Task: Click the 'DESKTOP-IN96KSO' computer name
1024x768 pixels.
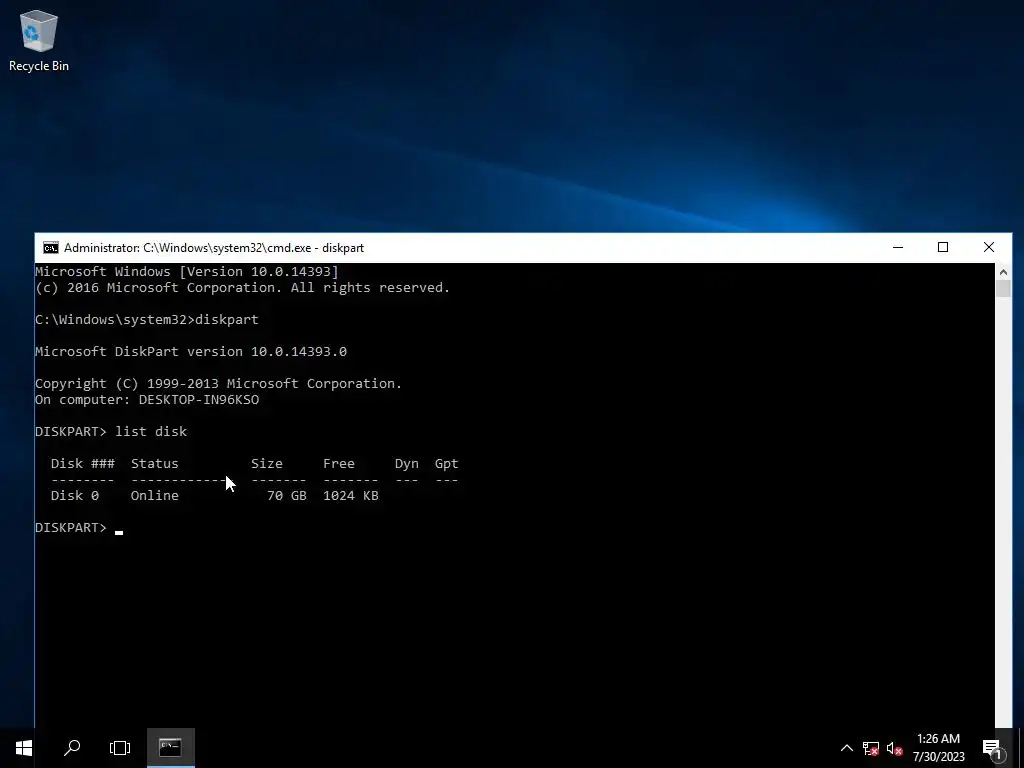Action: [199, 400]
